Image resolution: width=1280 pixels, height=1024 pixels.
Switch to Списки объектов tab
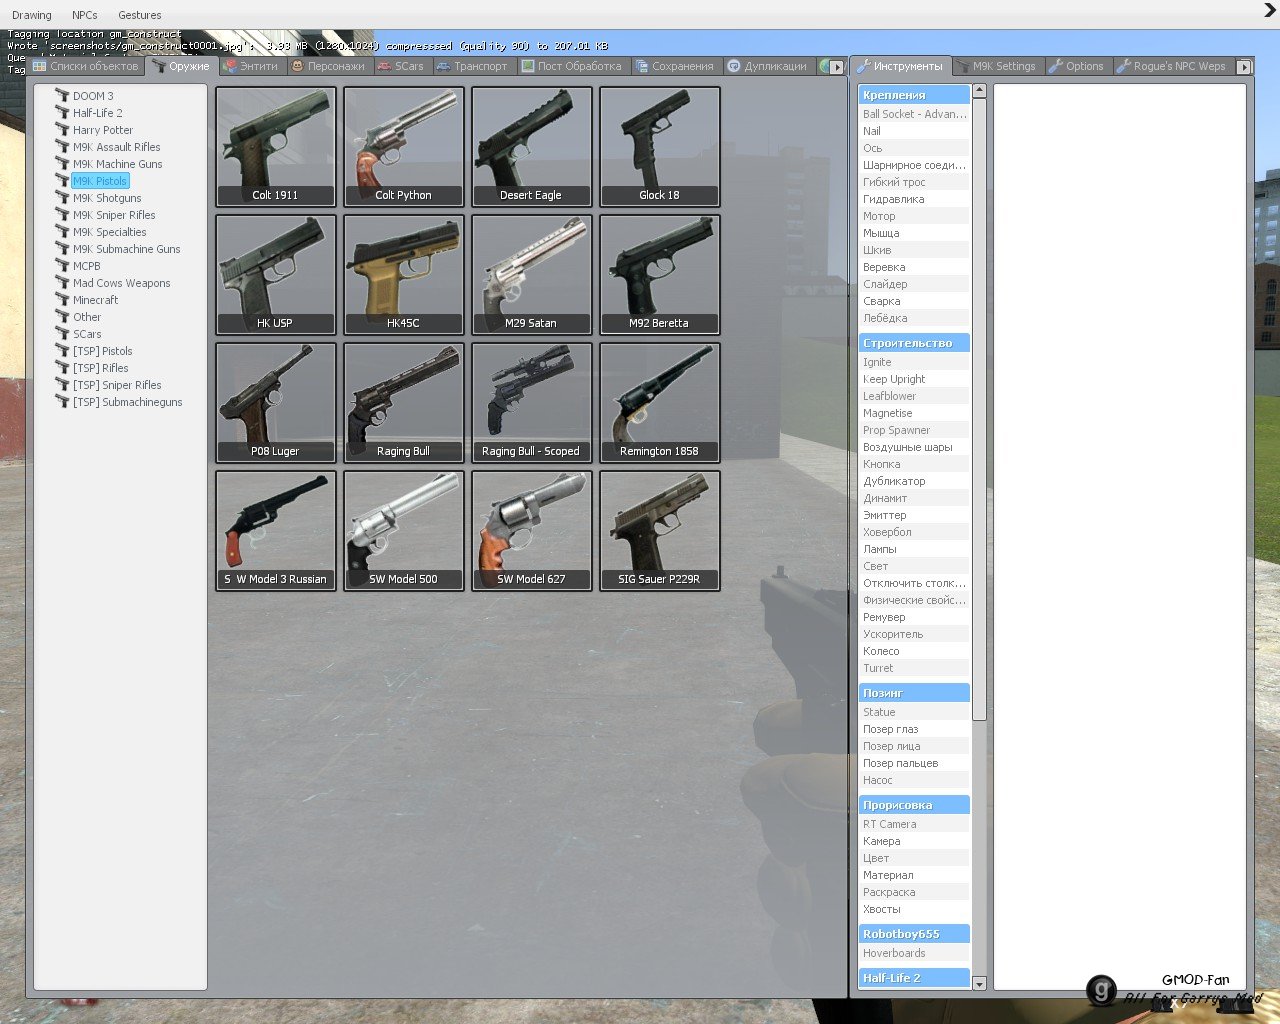pos(86,66)
